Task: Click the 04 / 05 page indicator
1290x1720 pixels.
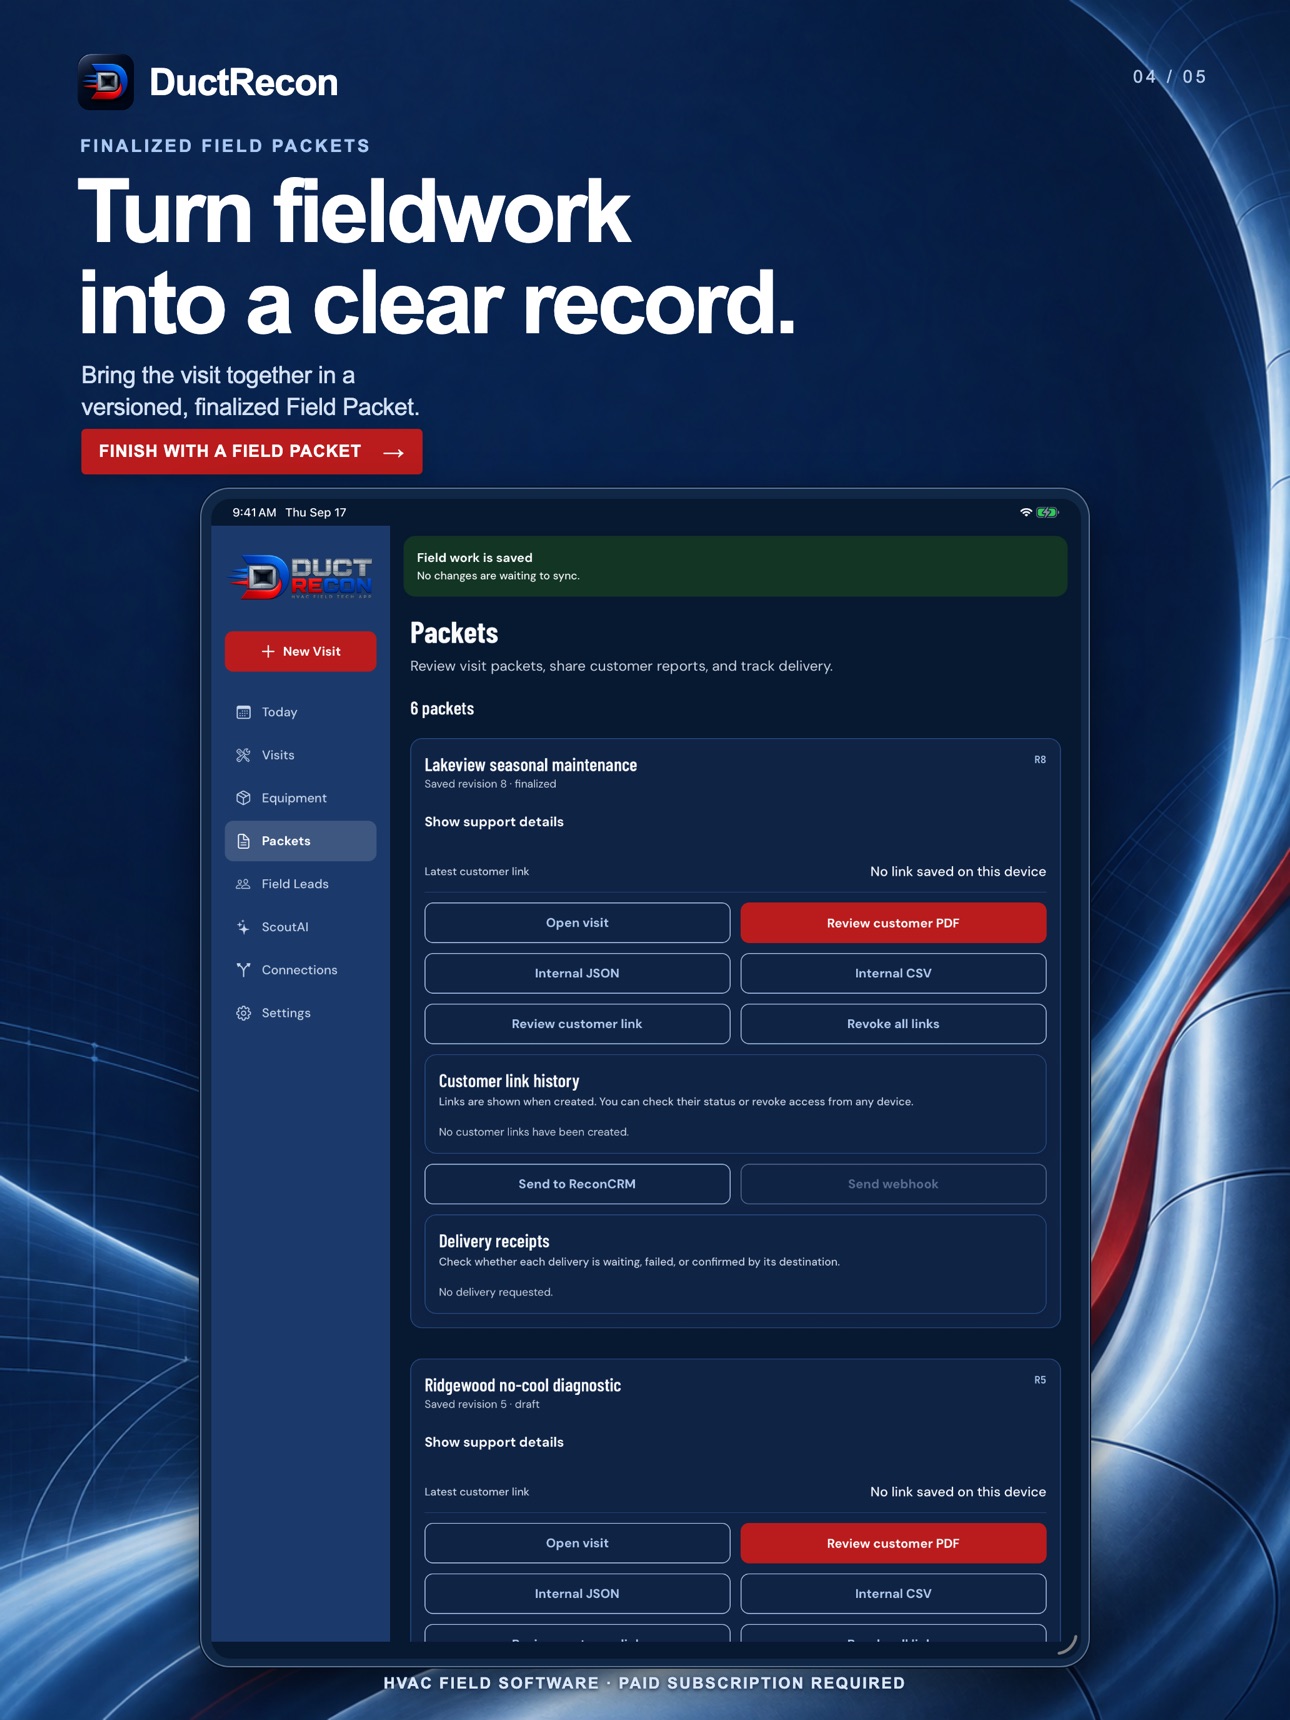Action: click(1169, 77)
